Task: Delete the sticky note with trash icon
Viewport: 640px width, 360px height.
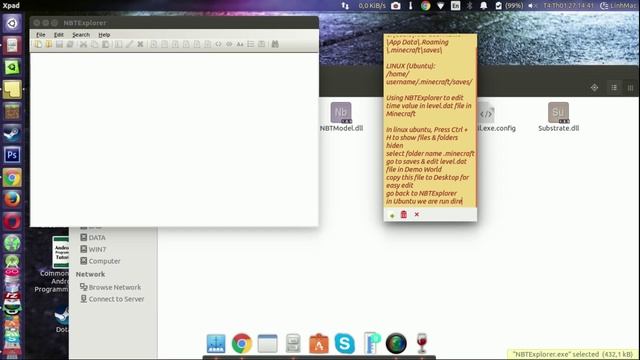Action: (404, 214)
